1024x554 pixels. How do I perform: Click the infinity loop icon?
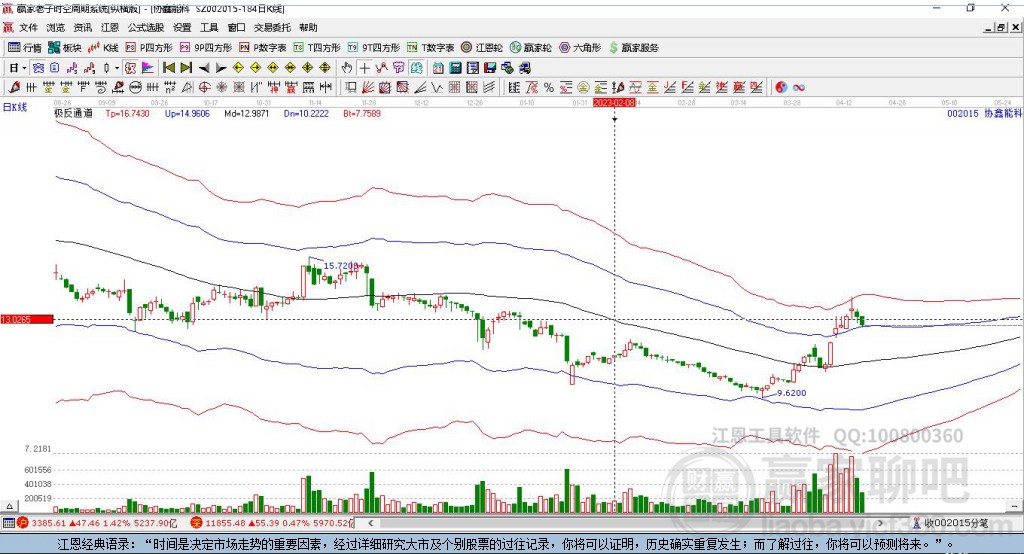point(799,88)
